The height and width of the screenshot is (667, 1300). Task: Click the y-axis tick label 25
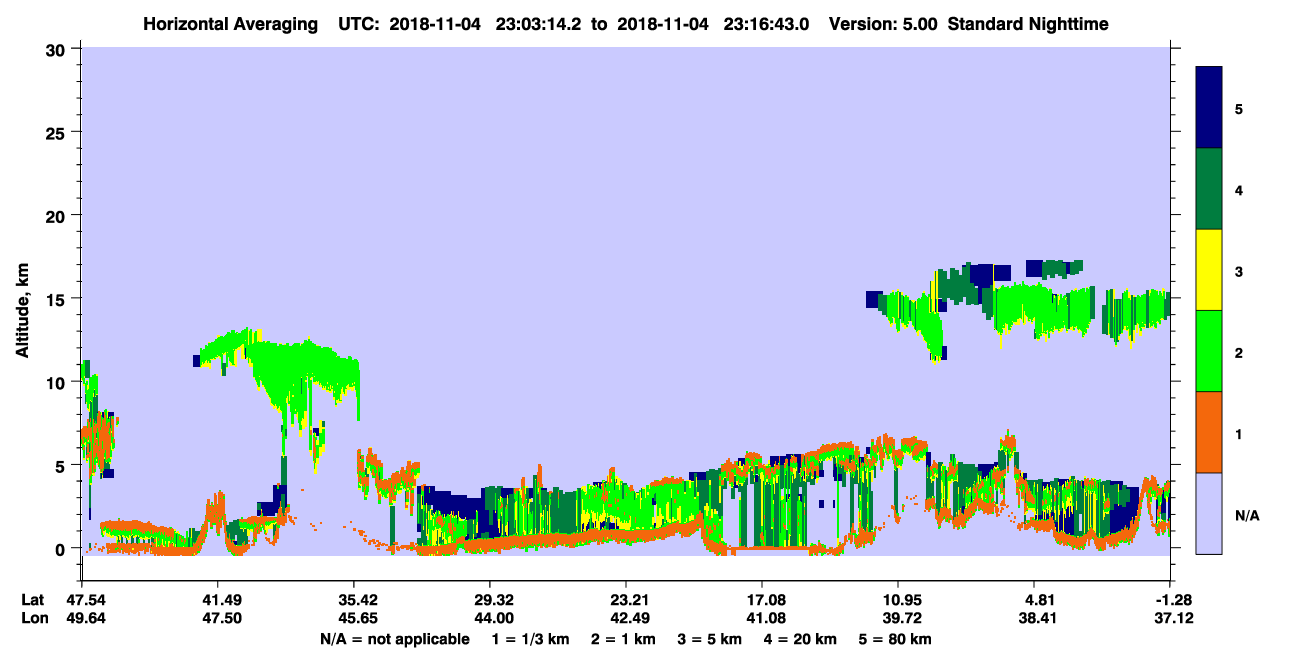[x=58, y=132]
